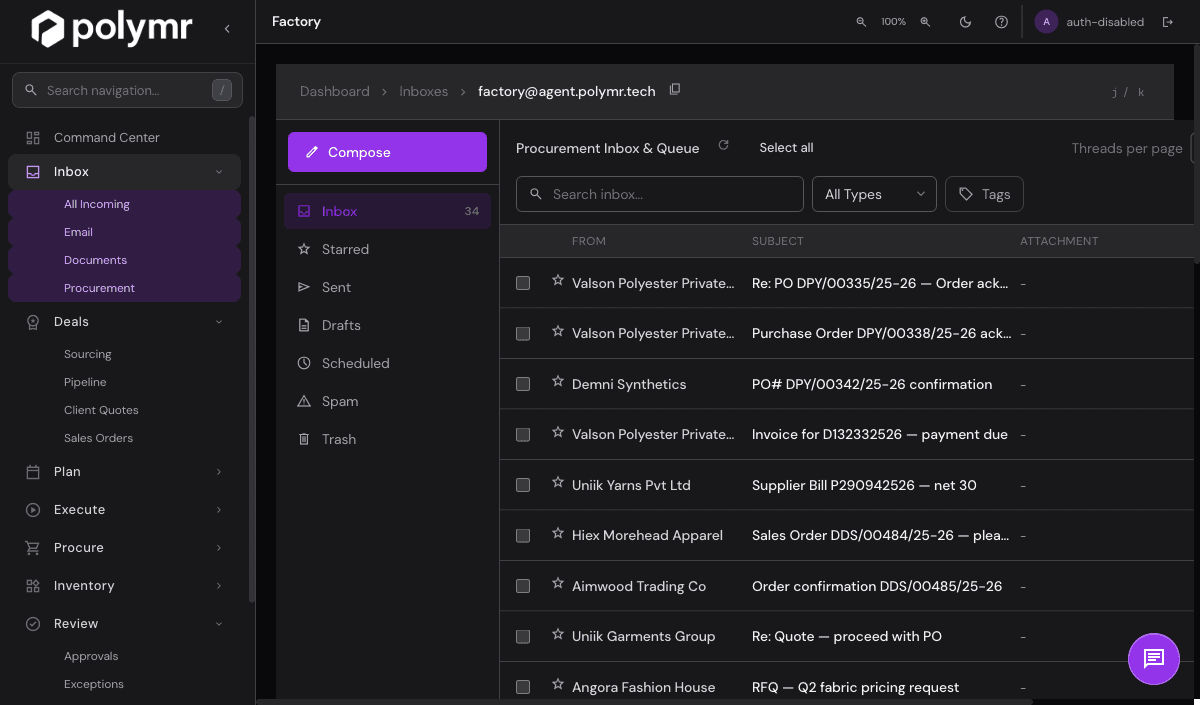Star the Re: PO DPY/00335/25-26 thread
This screenshot has height=705, width=1200.
[x=558, y=281]
